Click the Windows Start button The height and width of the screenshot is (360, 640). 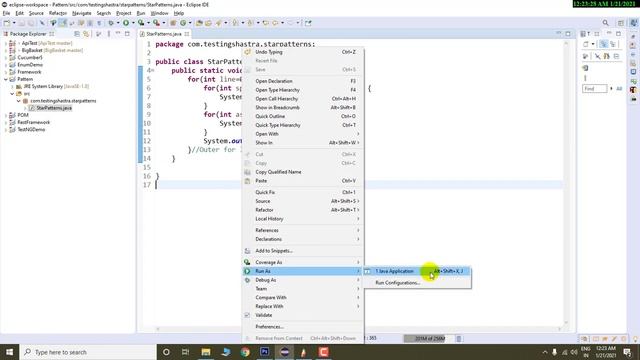pos(9,352)
